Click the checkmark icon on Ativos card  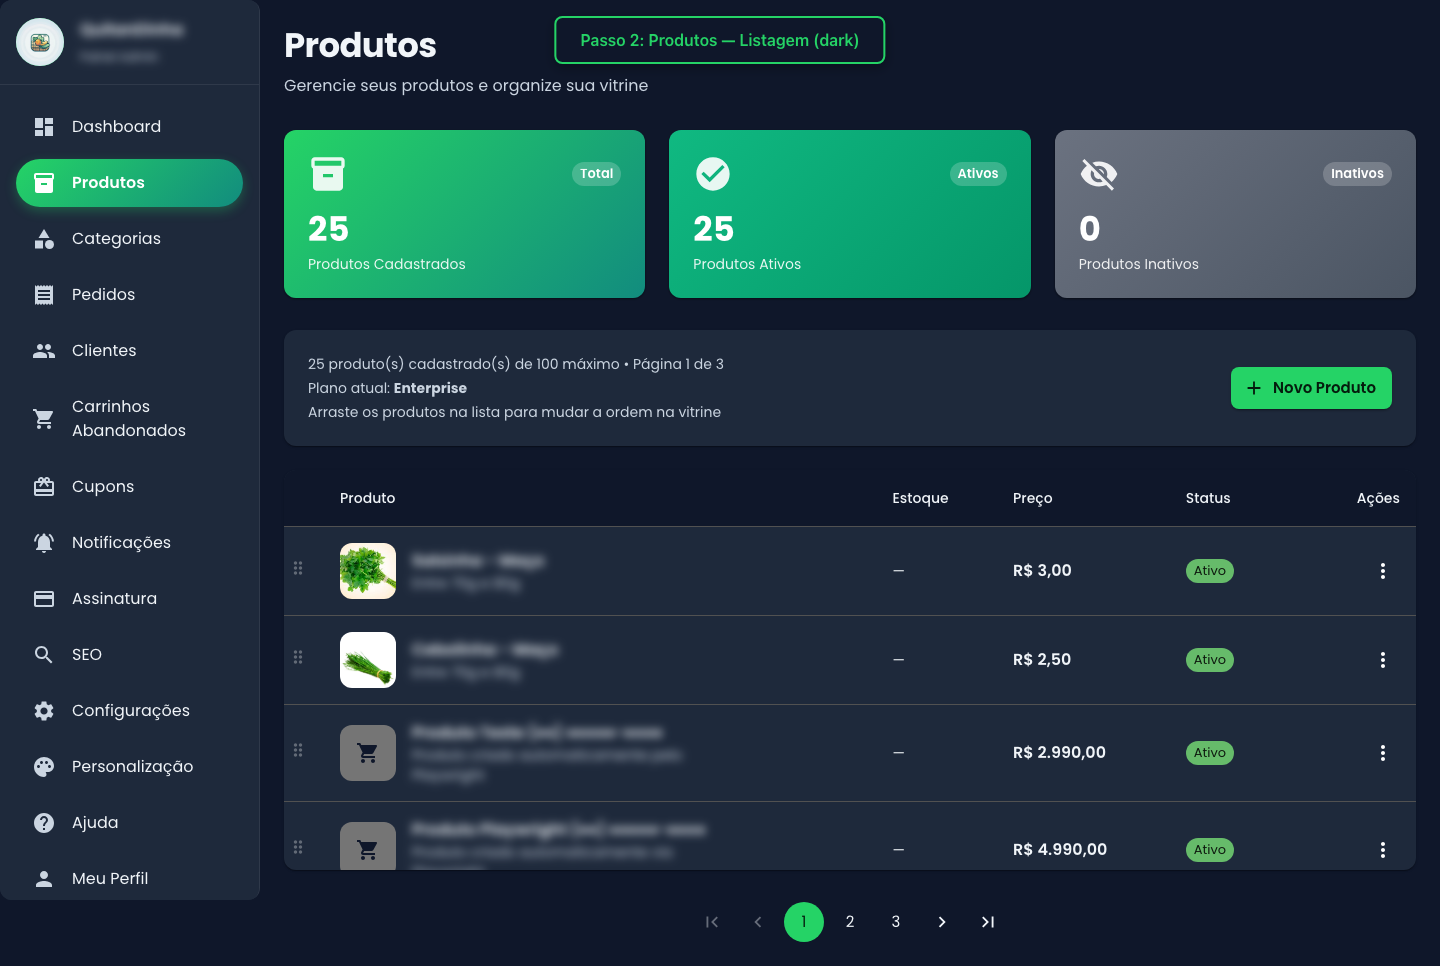pyautogui.click(x=712, y=173)
